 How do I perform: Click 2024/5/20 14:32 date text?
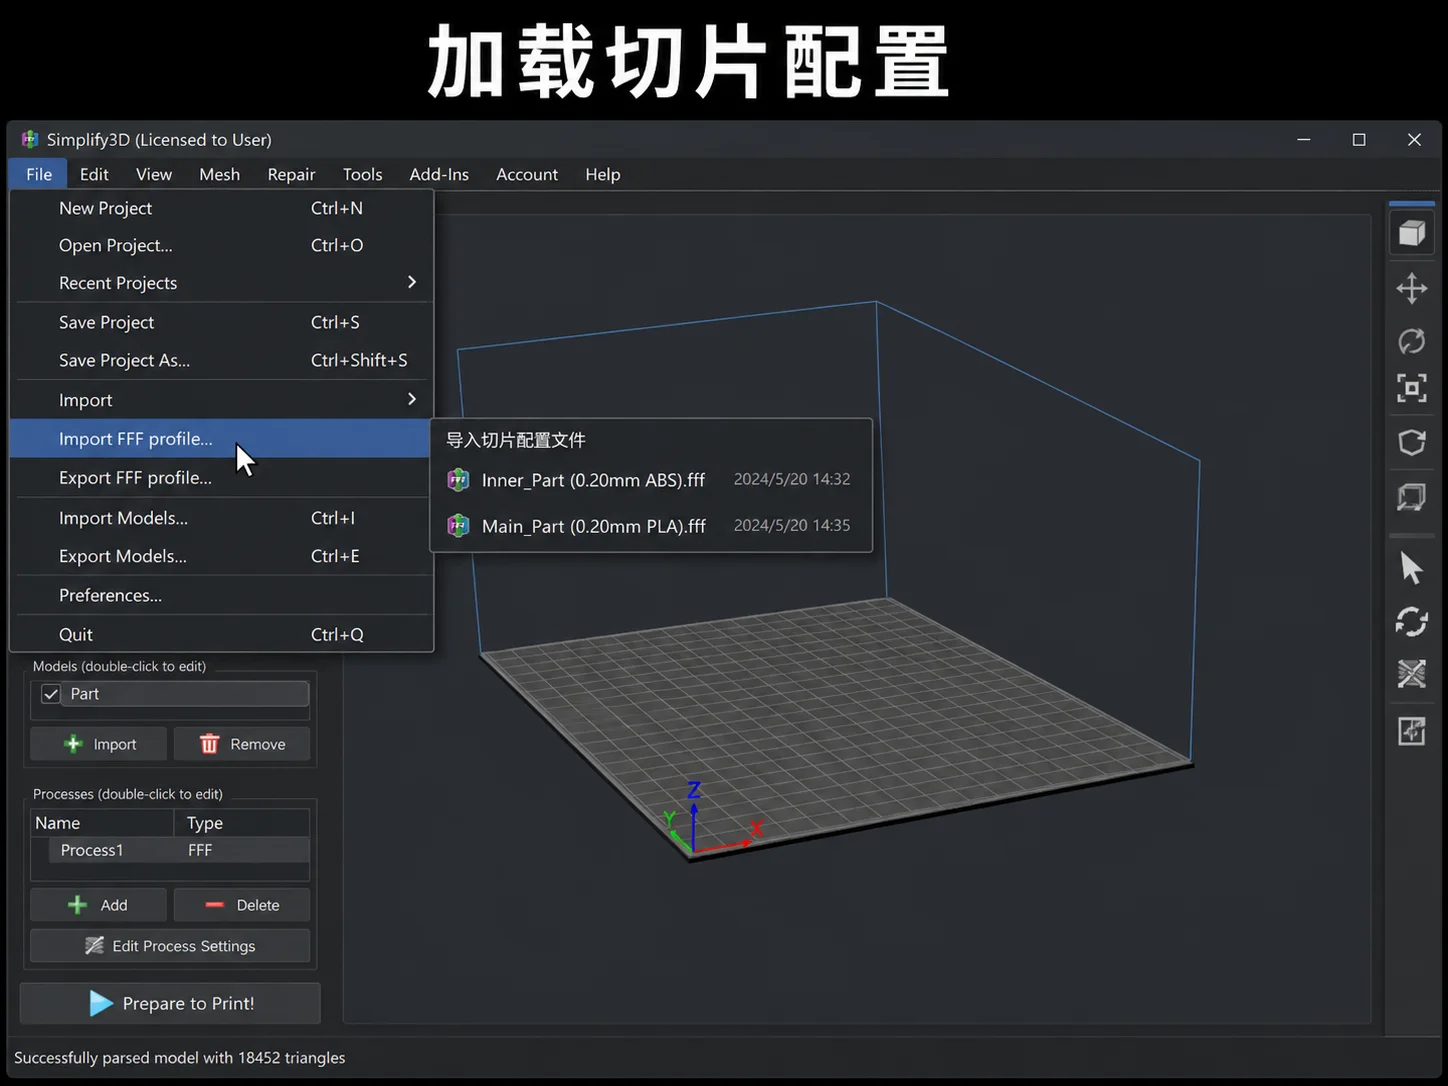pyautogui.click(x=792, y=479)
